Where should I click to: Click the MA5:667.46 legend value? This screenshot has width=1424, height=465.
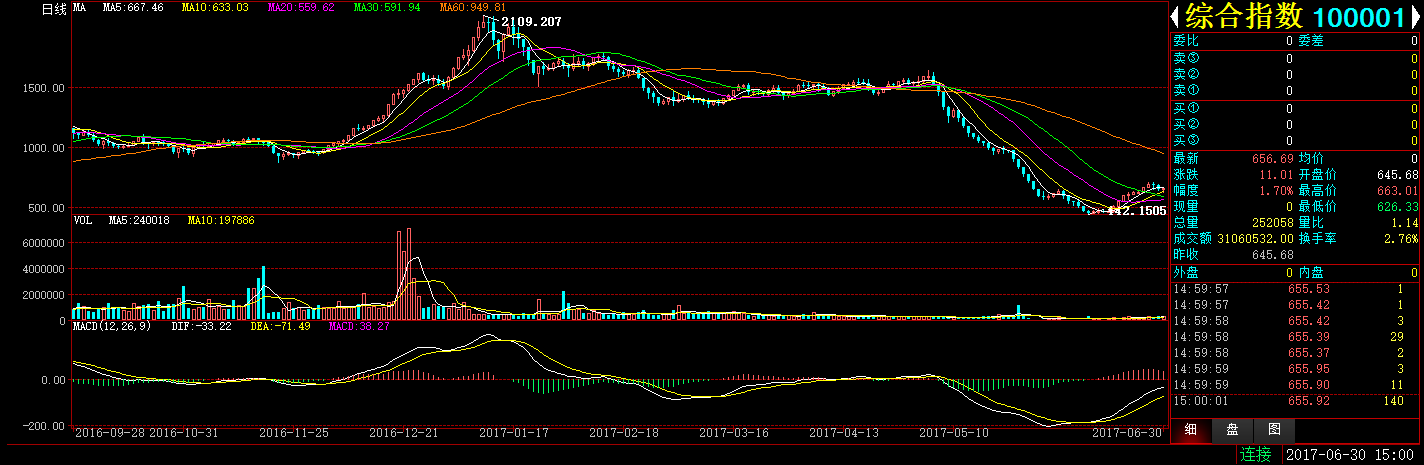click(x=134, y=8)
